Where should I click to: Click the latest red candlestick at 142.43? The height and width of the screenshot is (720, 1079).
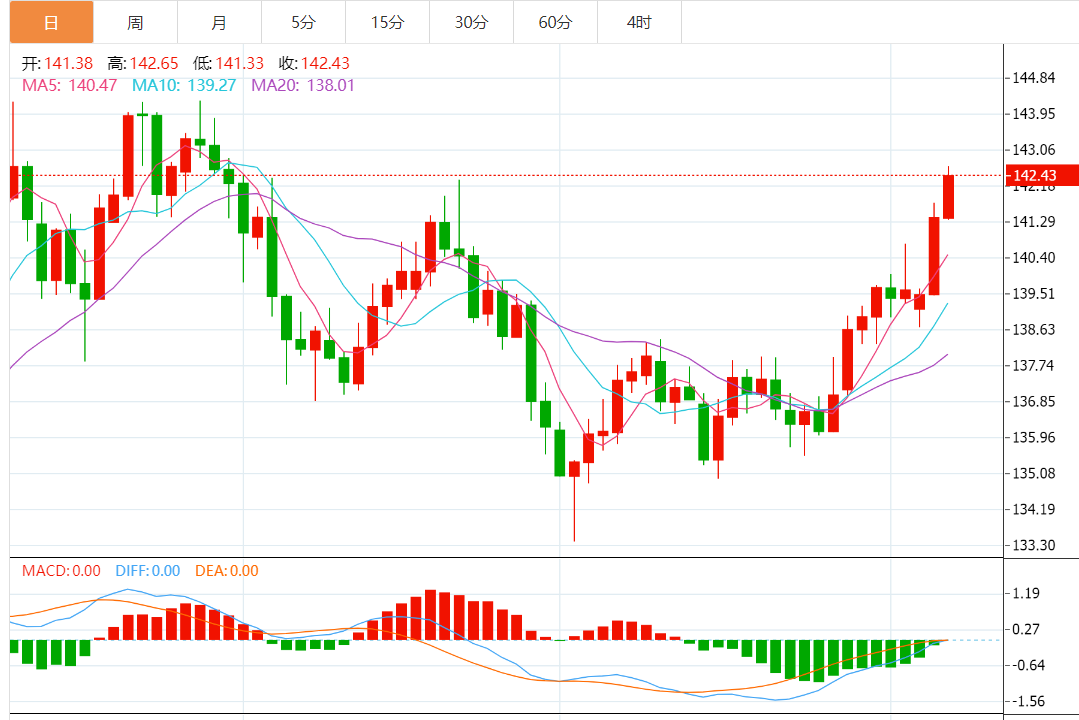[x=948, y=197]
